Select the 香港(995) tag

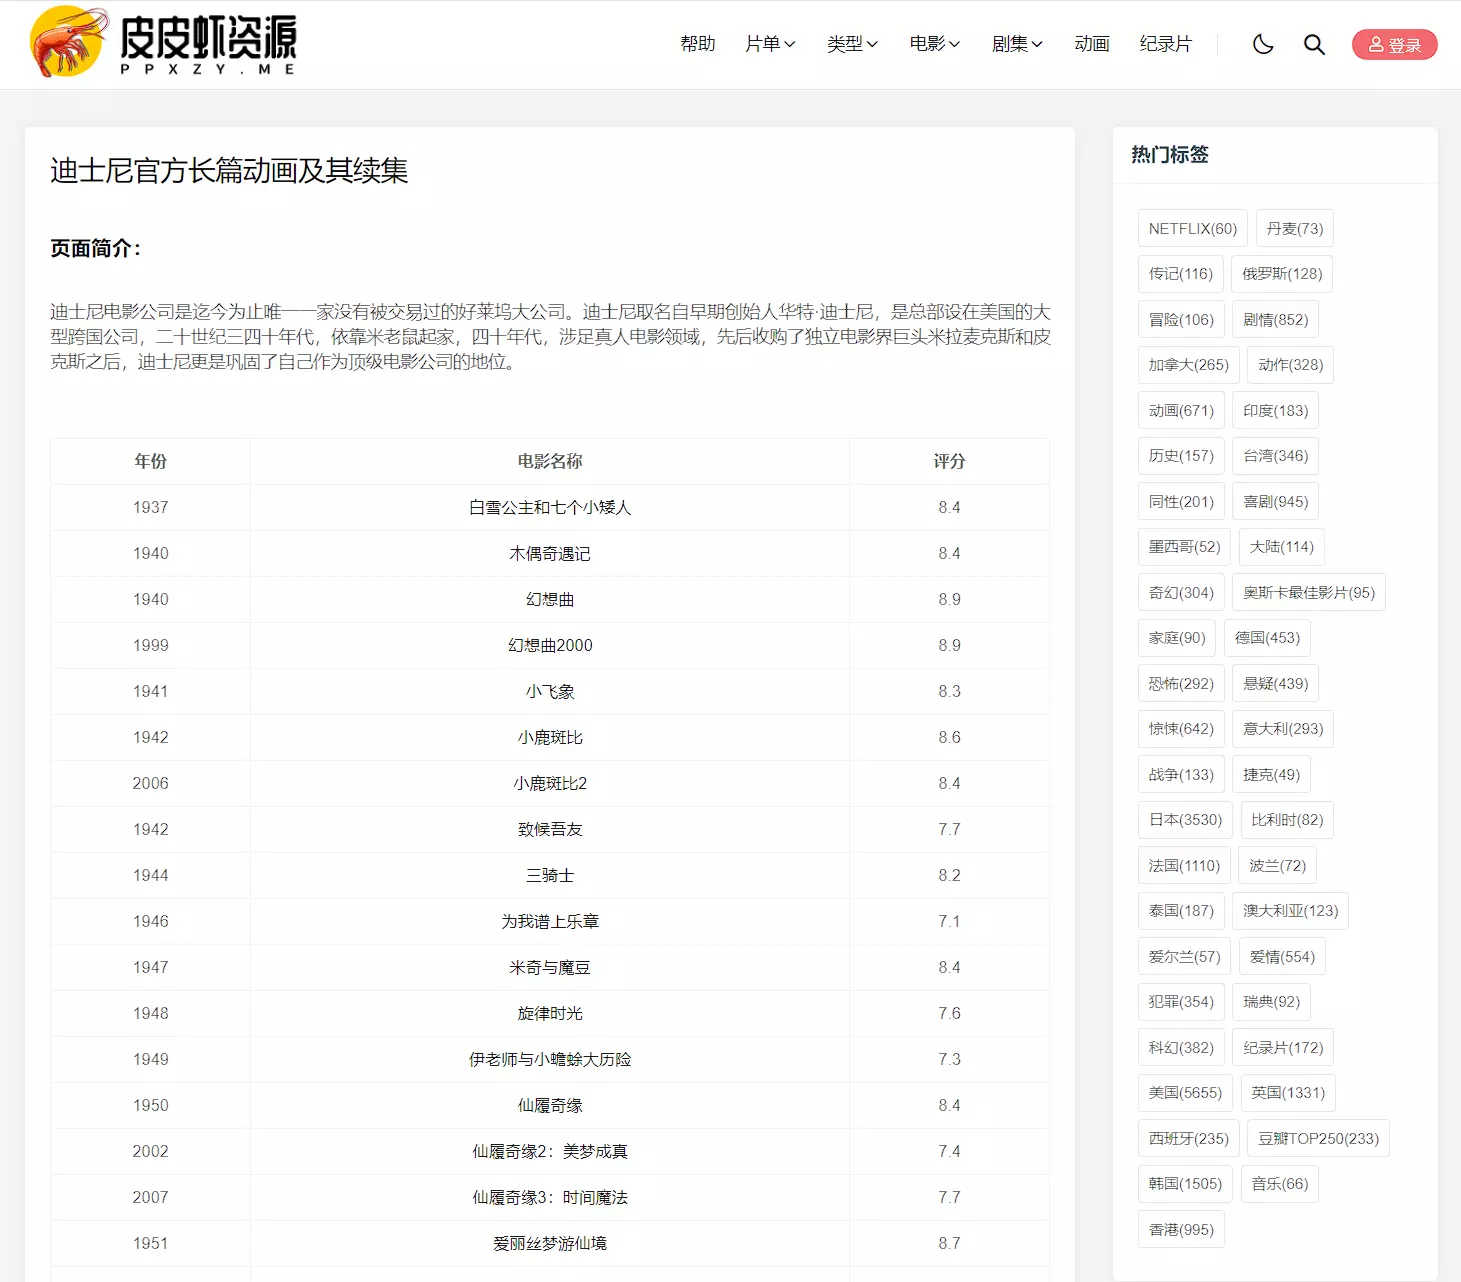(x=1181, y=1230)
